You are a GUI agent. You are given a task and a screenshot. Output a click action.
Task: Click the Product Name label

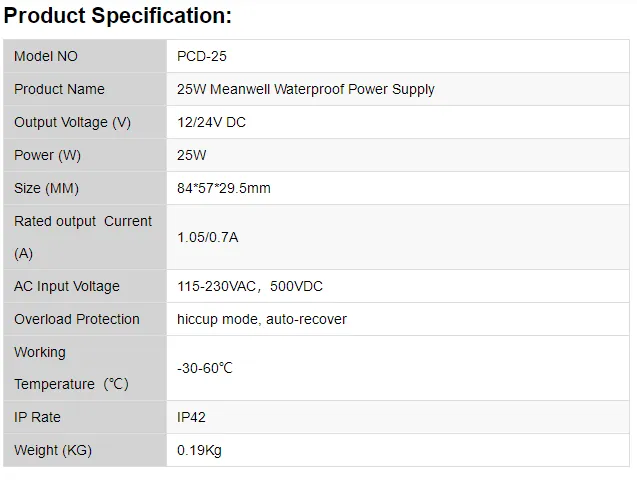[x=59, y=89]
